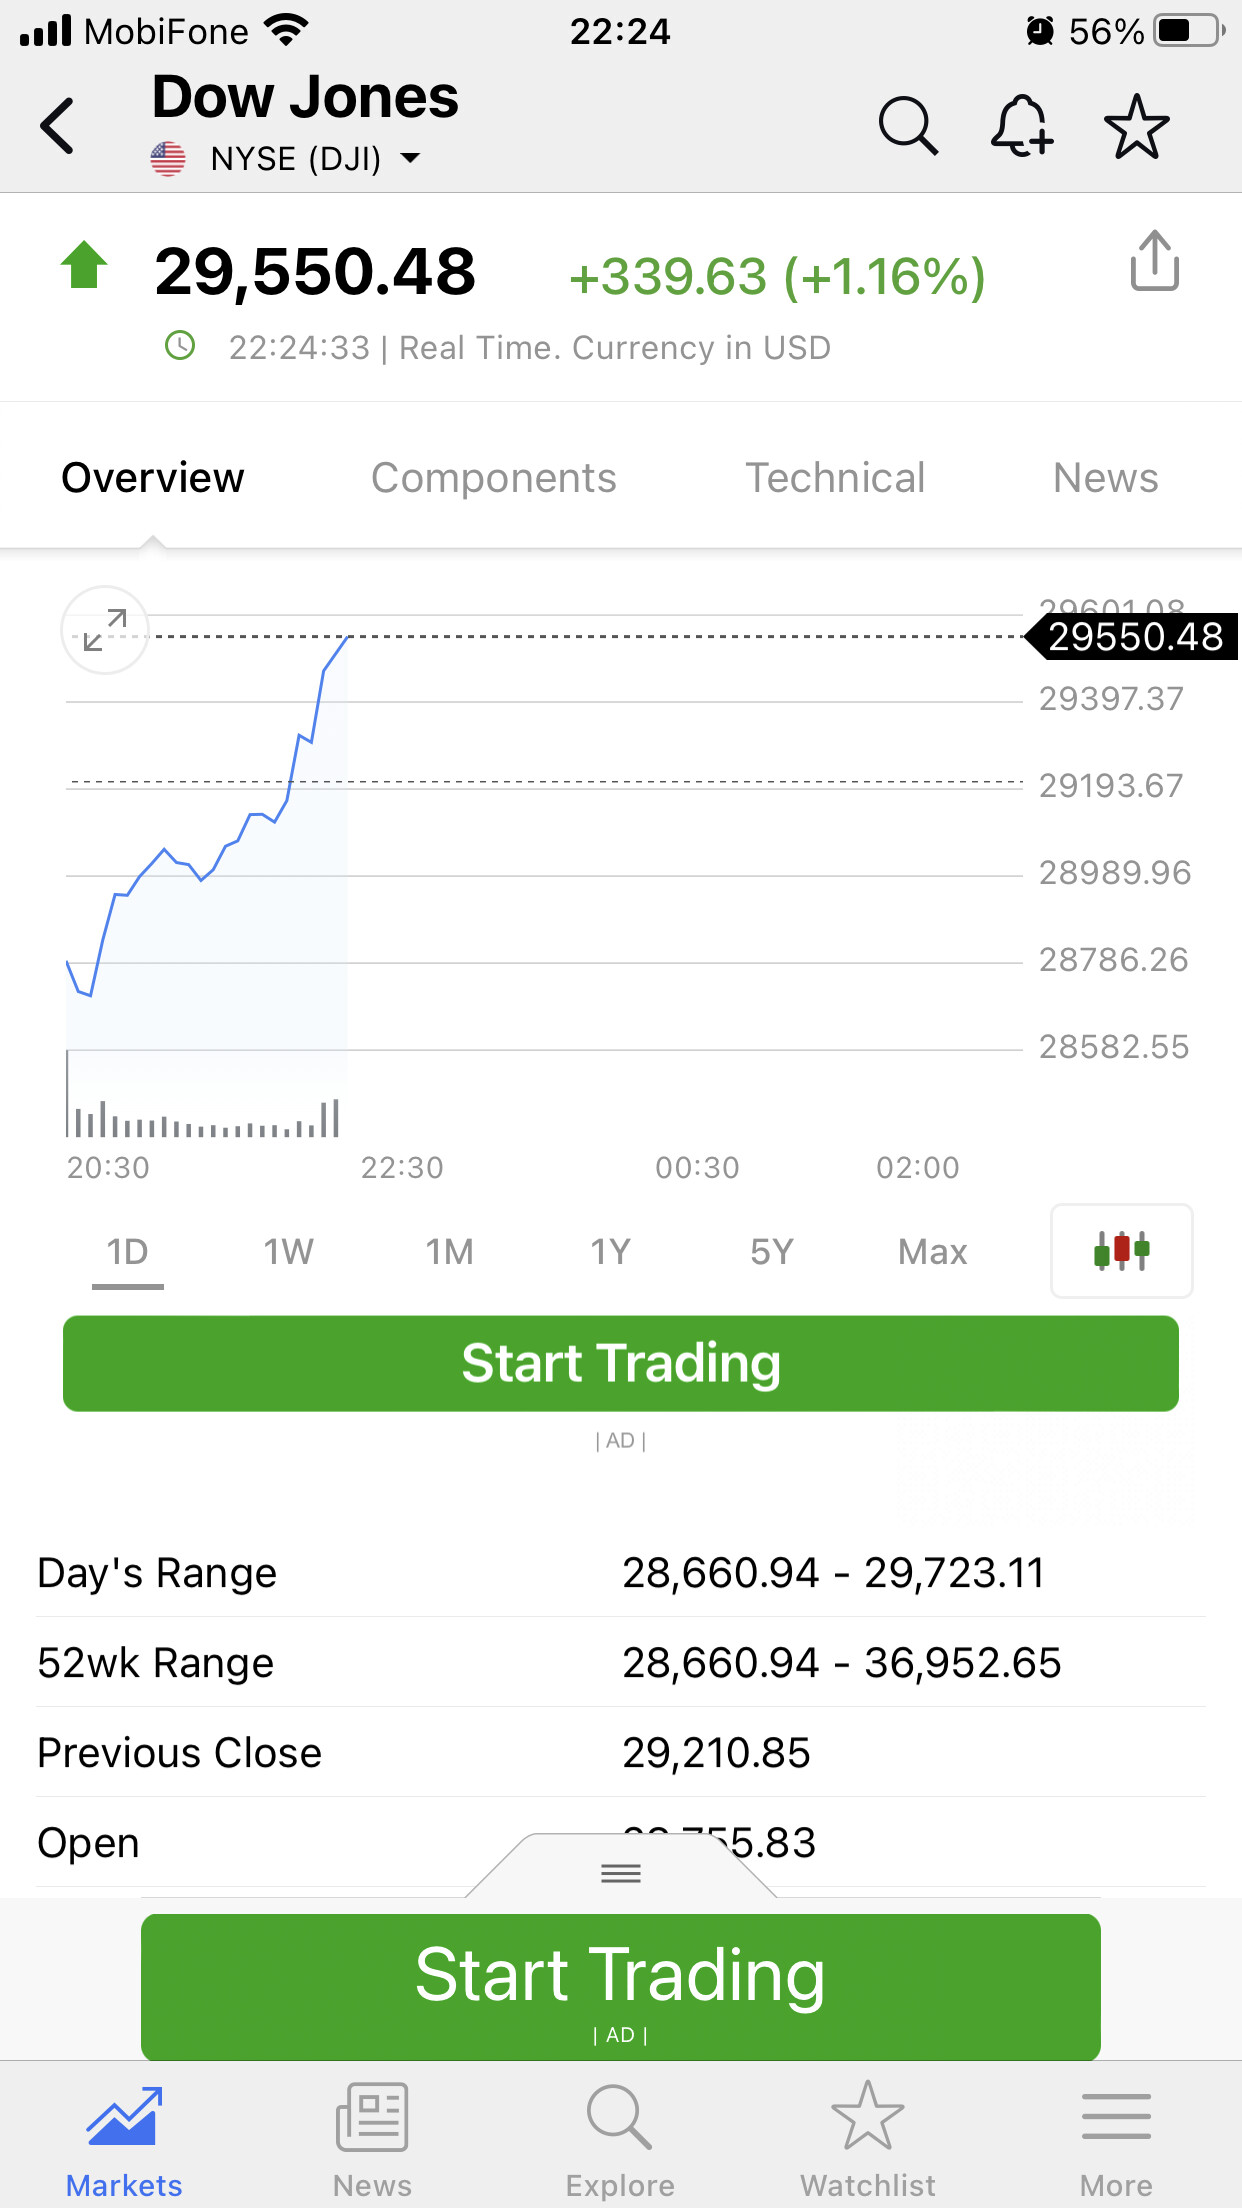
Task: Switch to the Components tab
Action: click(493, 478)
